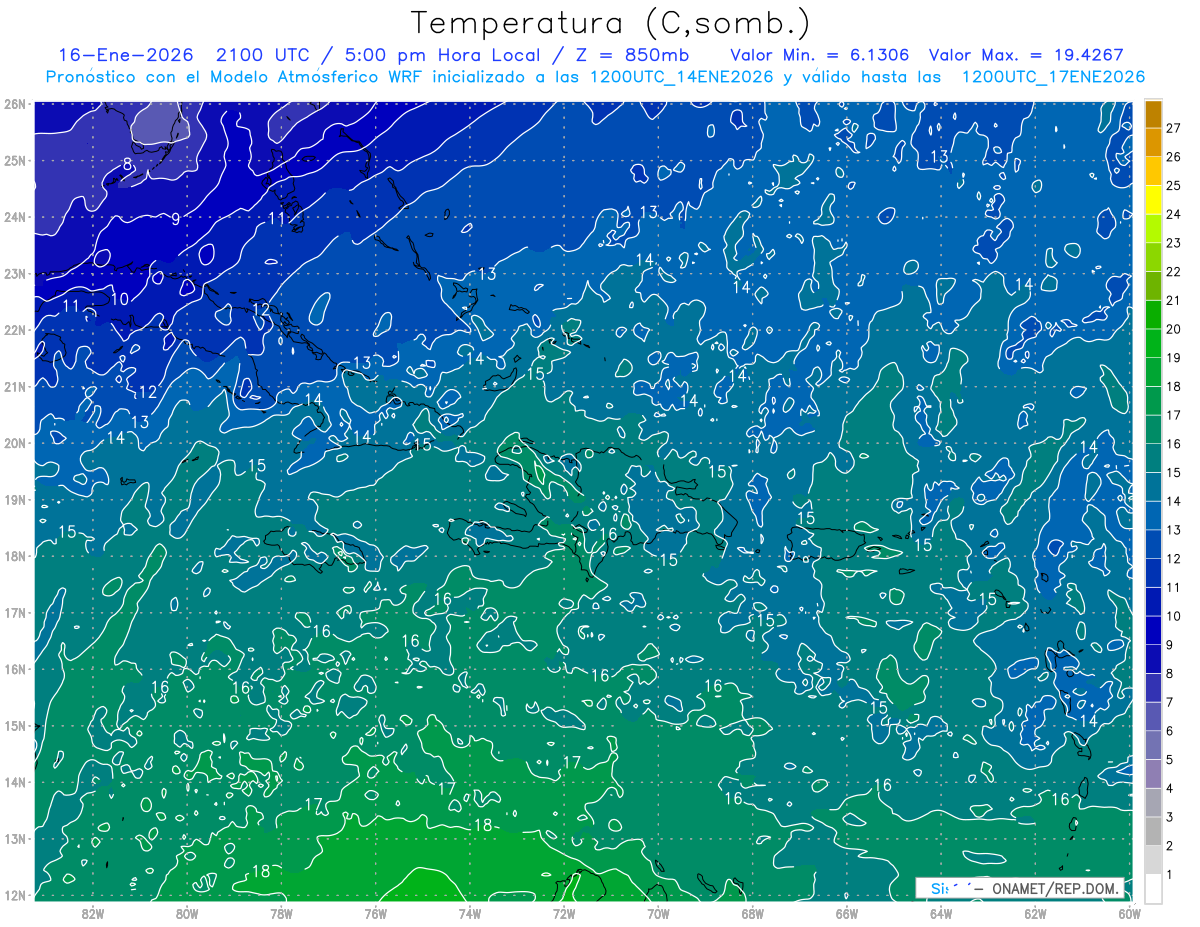This screenshot has height=927, width=1200.
Task: Click purple legend swatch between 4 and 5
Action: [x=1153, y=774]
